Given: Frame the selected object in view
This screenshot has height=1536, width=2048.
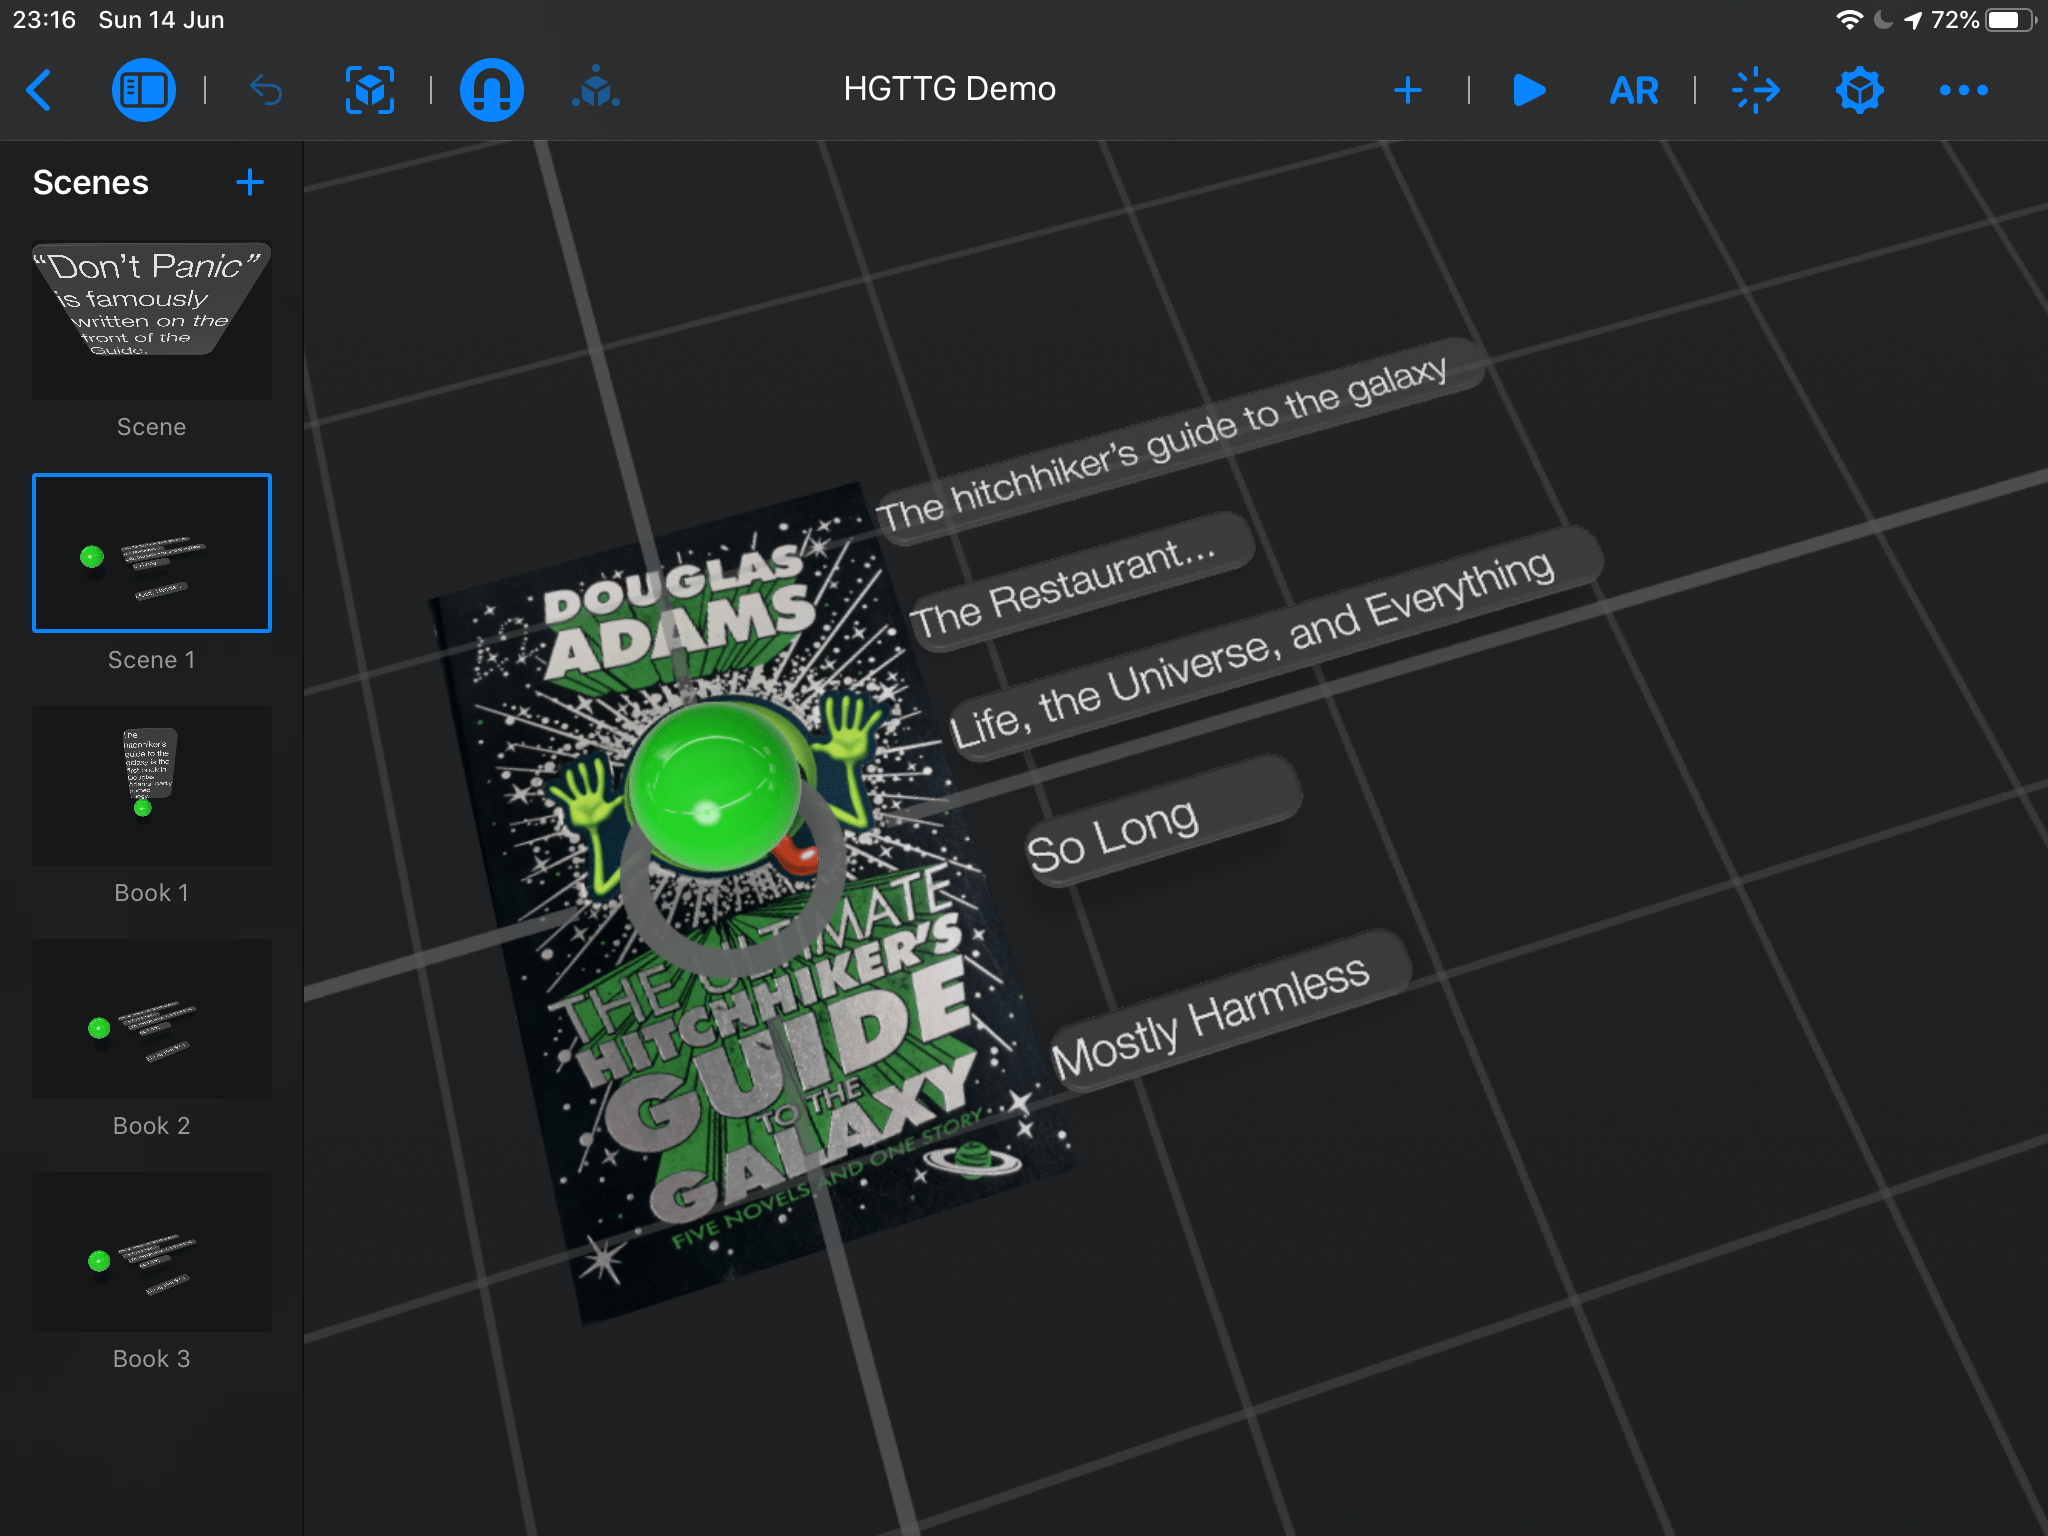Looking at the screenshot, I should [369, 90].
